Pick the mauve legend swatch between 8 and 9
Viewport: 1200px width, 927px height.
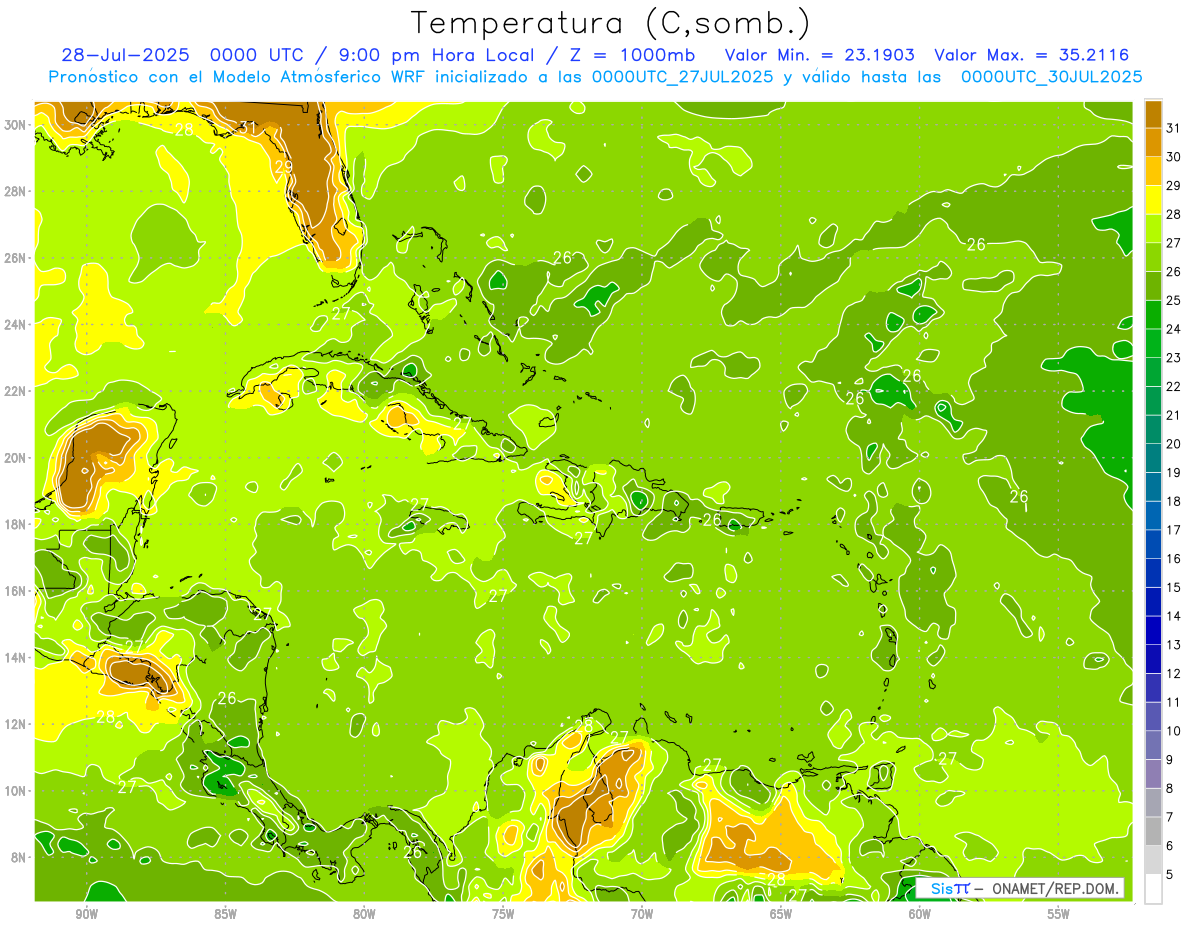click(x=1153, y=774)
